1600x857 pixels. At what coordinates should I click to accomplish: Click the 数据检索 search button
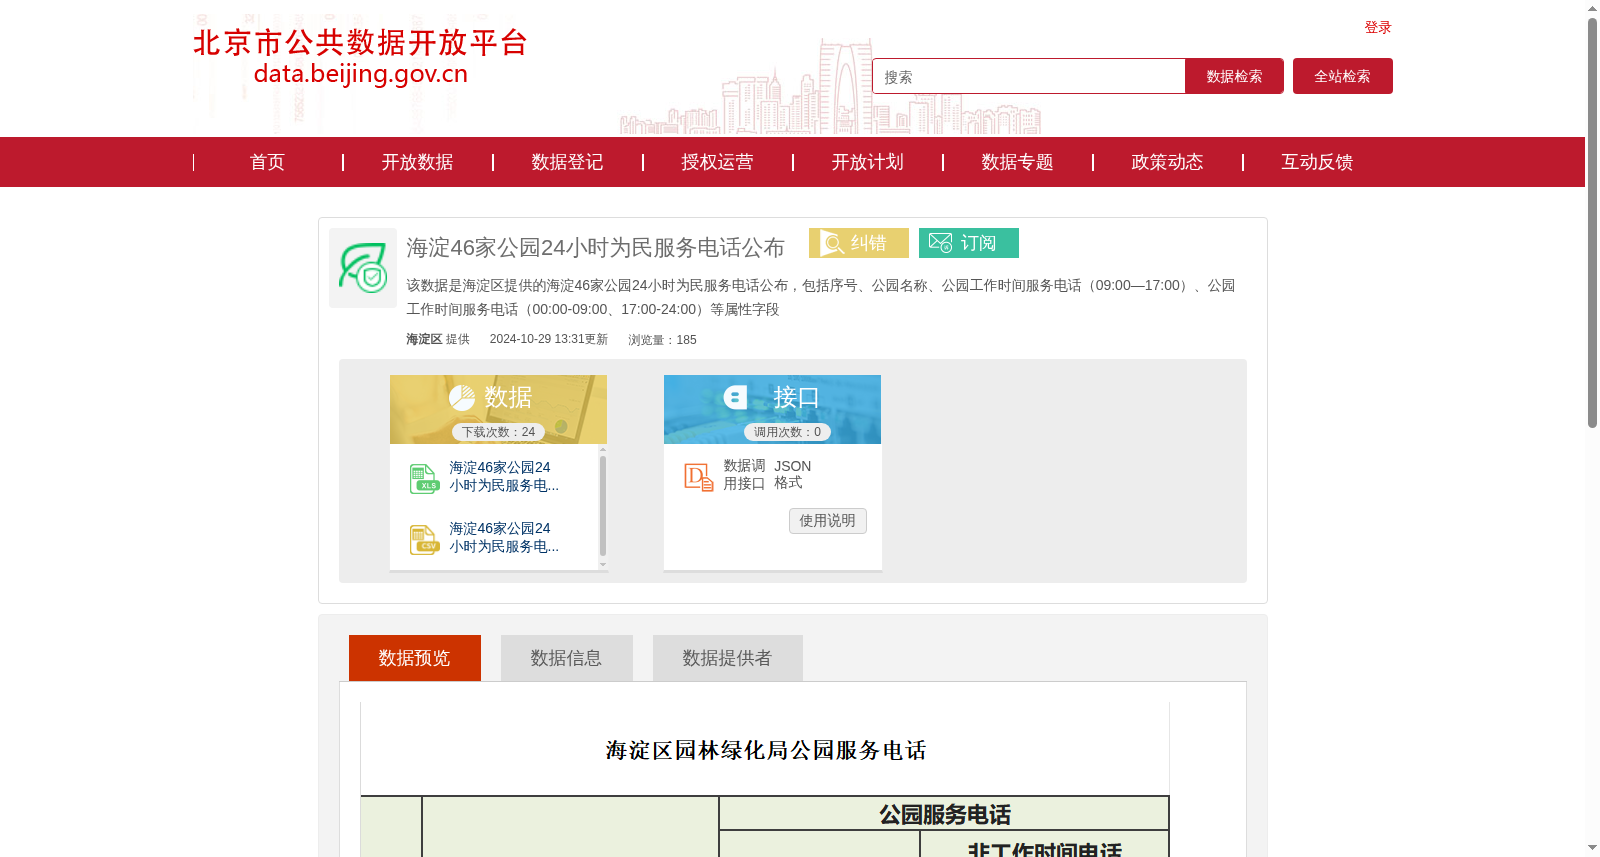(x=1234, y=76)
